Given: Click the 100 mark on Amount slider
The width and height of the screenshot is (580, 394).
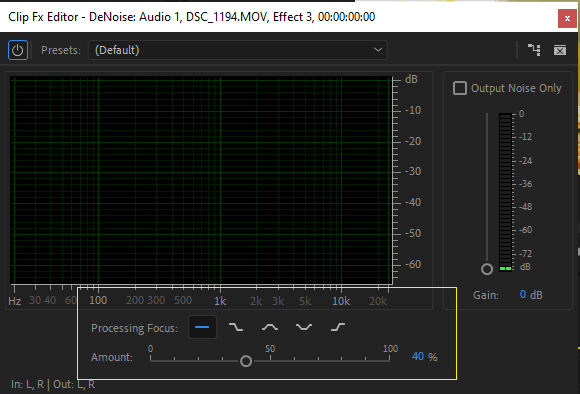Looking at the screenshot, I should 391,348.
